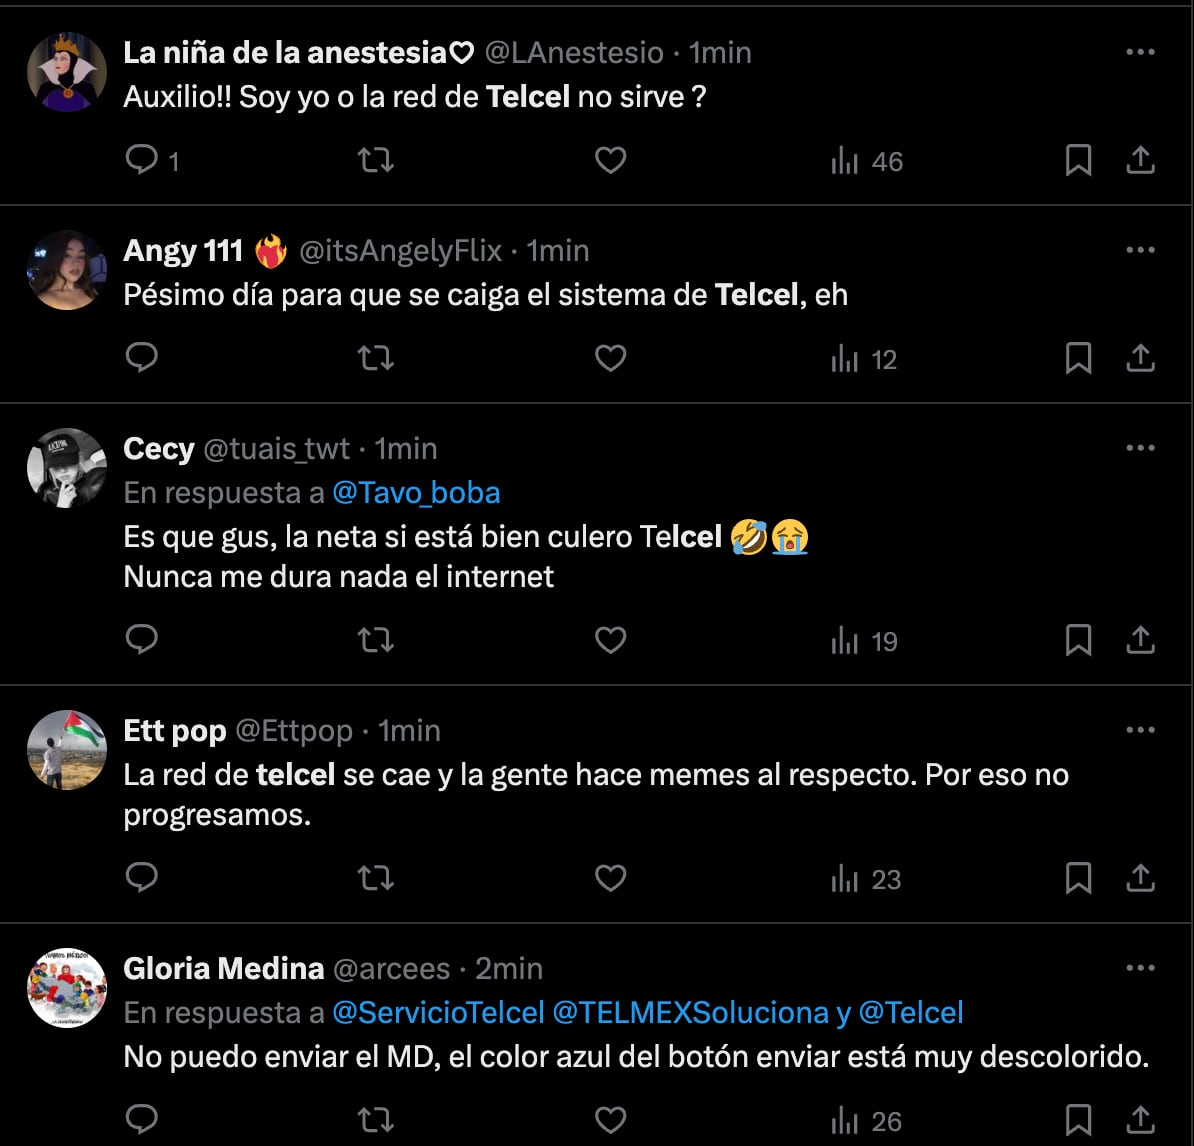Like the tweet by La niña de la anestesia
The width and height of the screenshot is (1194, 1146).
610,160
